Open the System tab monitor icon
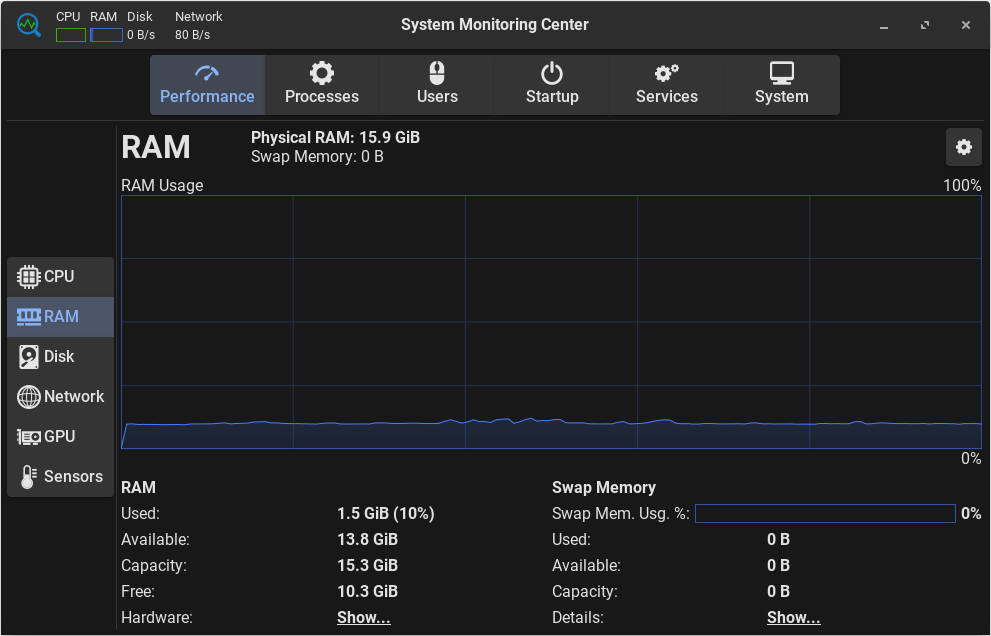This screenshot has height=636, width=991. coord(781,73)
